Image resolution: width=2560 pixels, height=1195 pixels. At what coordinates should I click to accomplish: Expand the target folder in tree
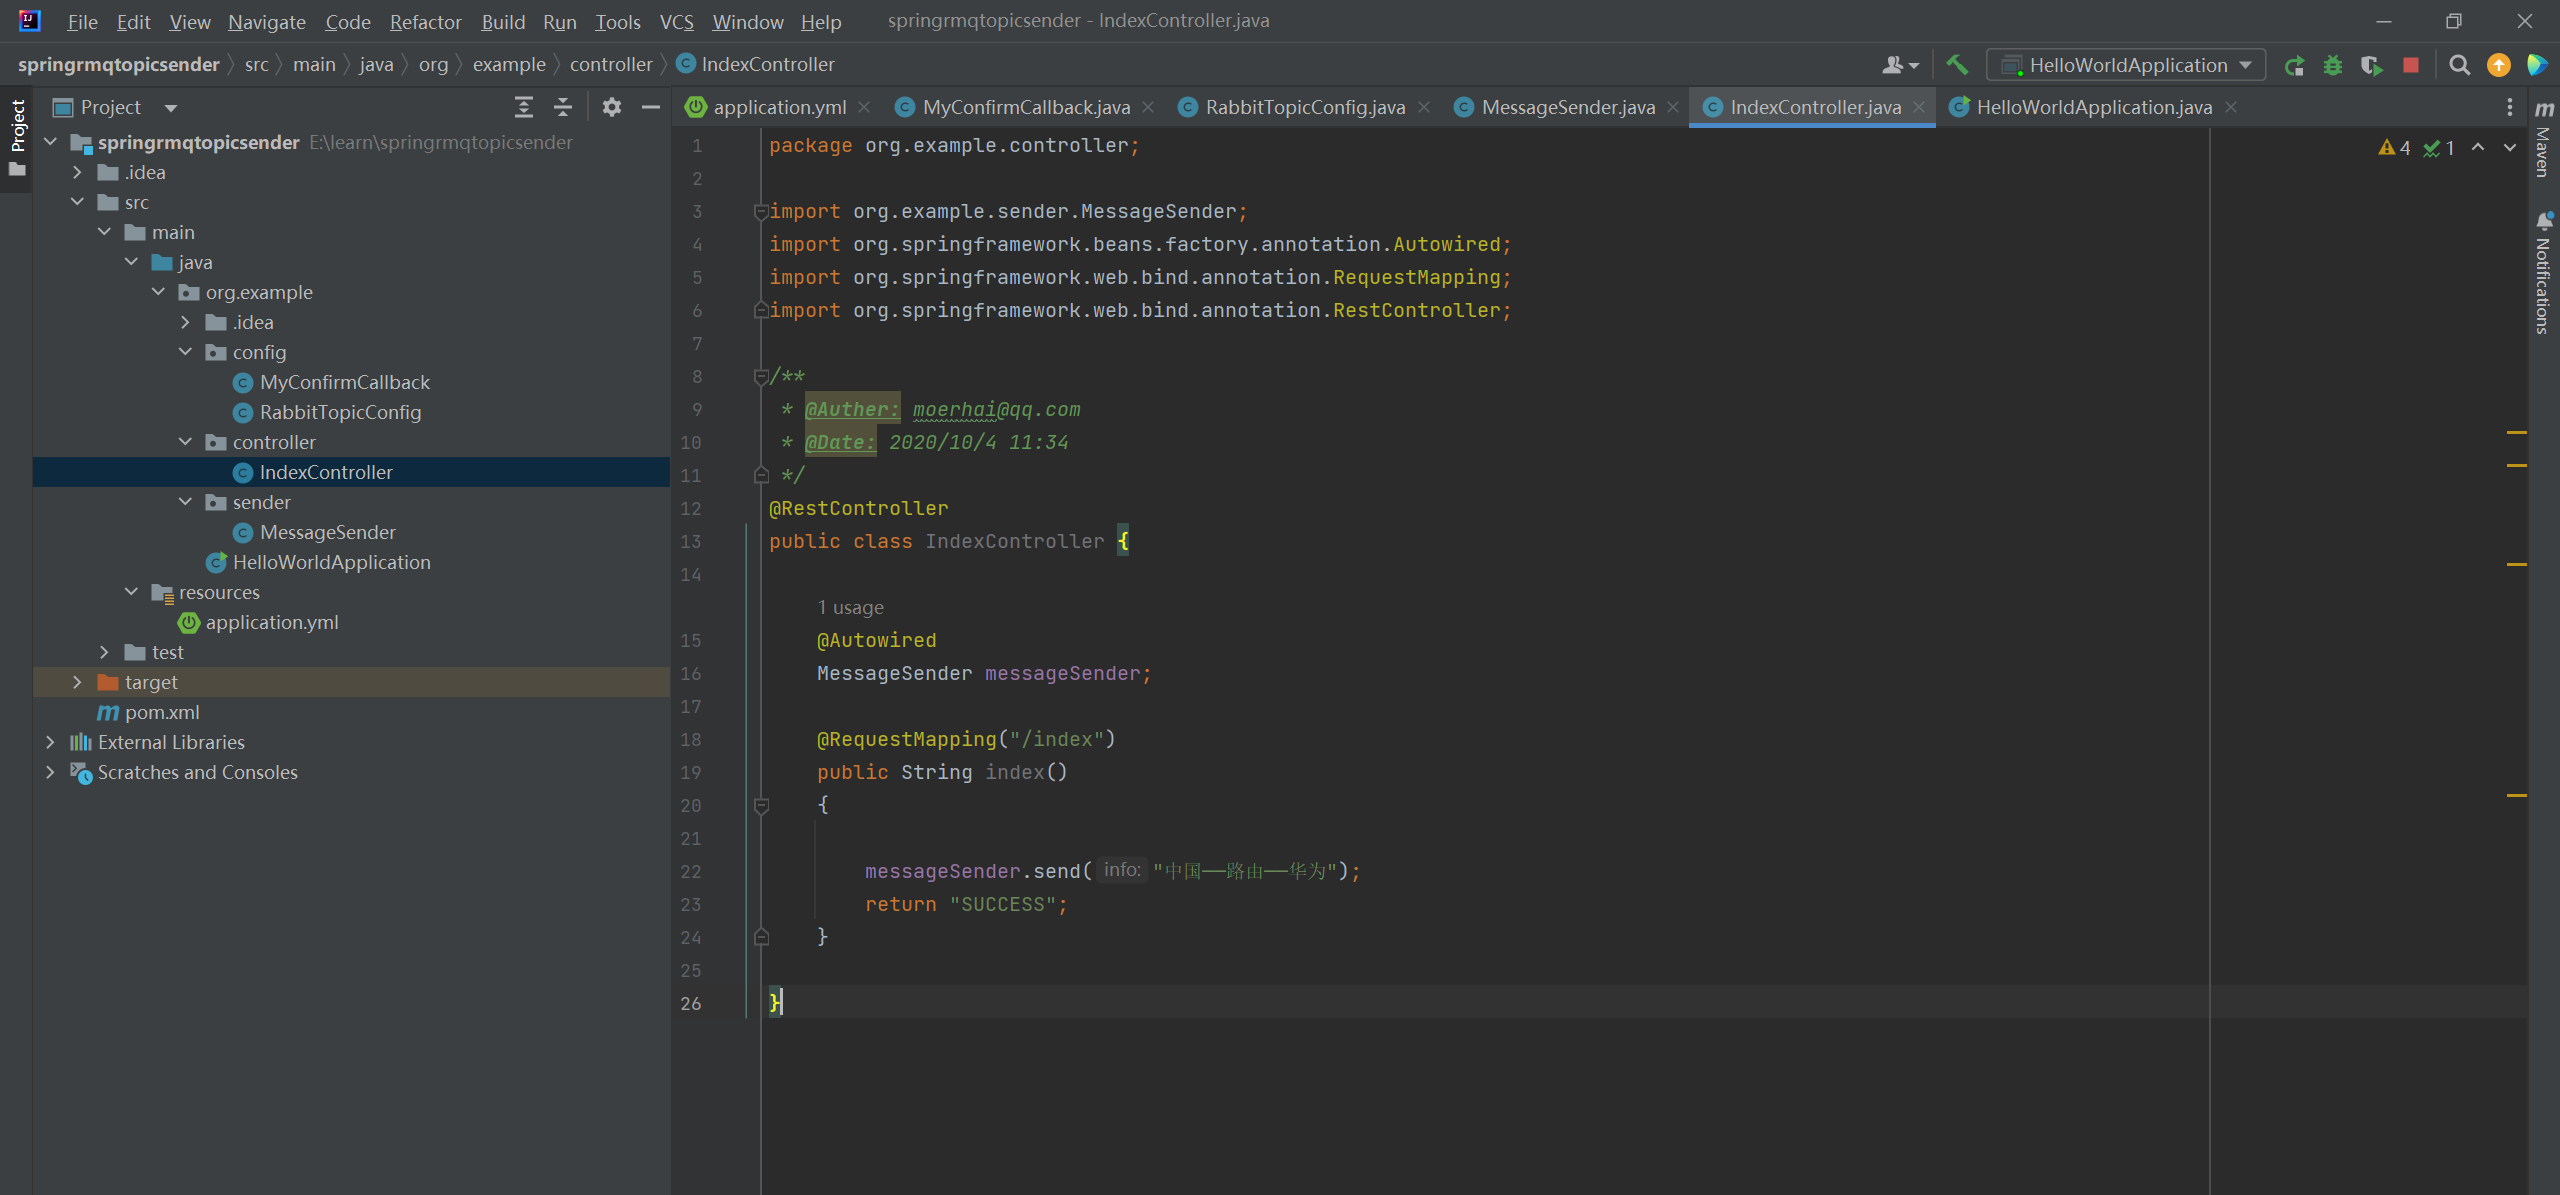coord(77,682)
